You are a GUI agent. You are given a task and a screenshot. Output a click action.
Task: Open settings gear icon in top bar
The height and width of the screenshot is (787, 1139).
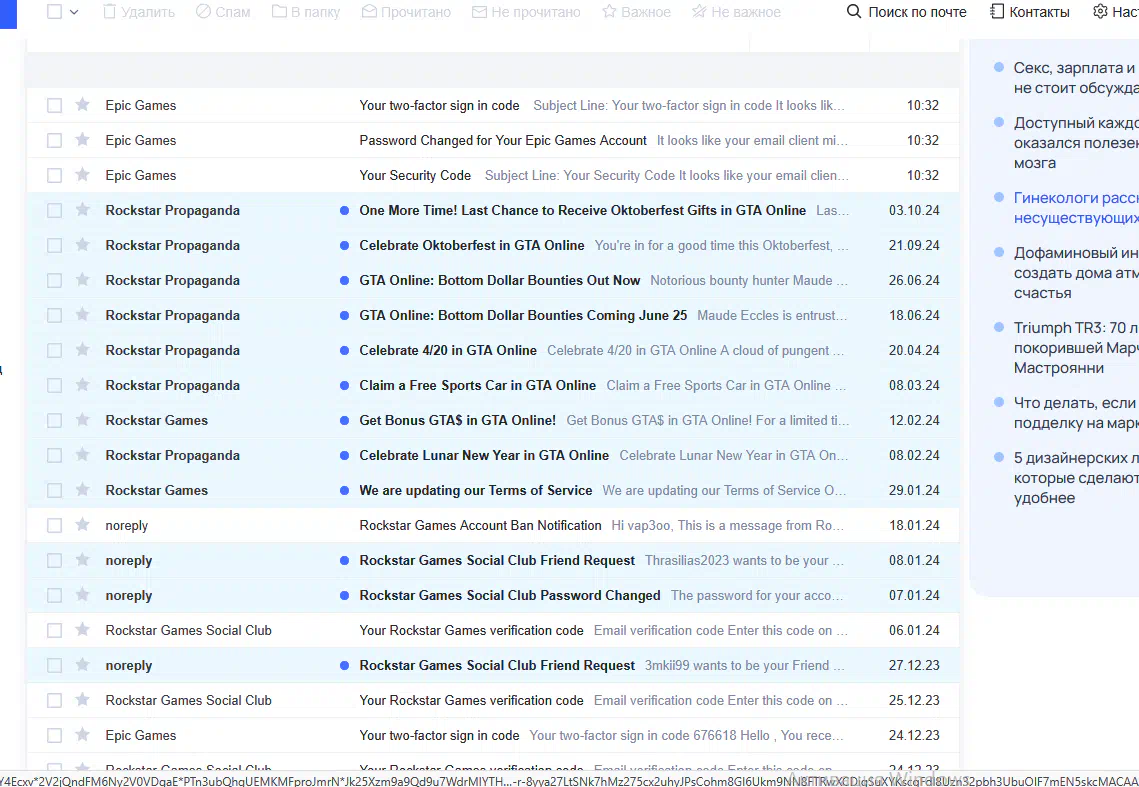pyautogui.click(x=1101, y=12)
